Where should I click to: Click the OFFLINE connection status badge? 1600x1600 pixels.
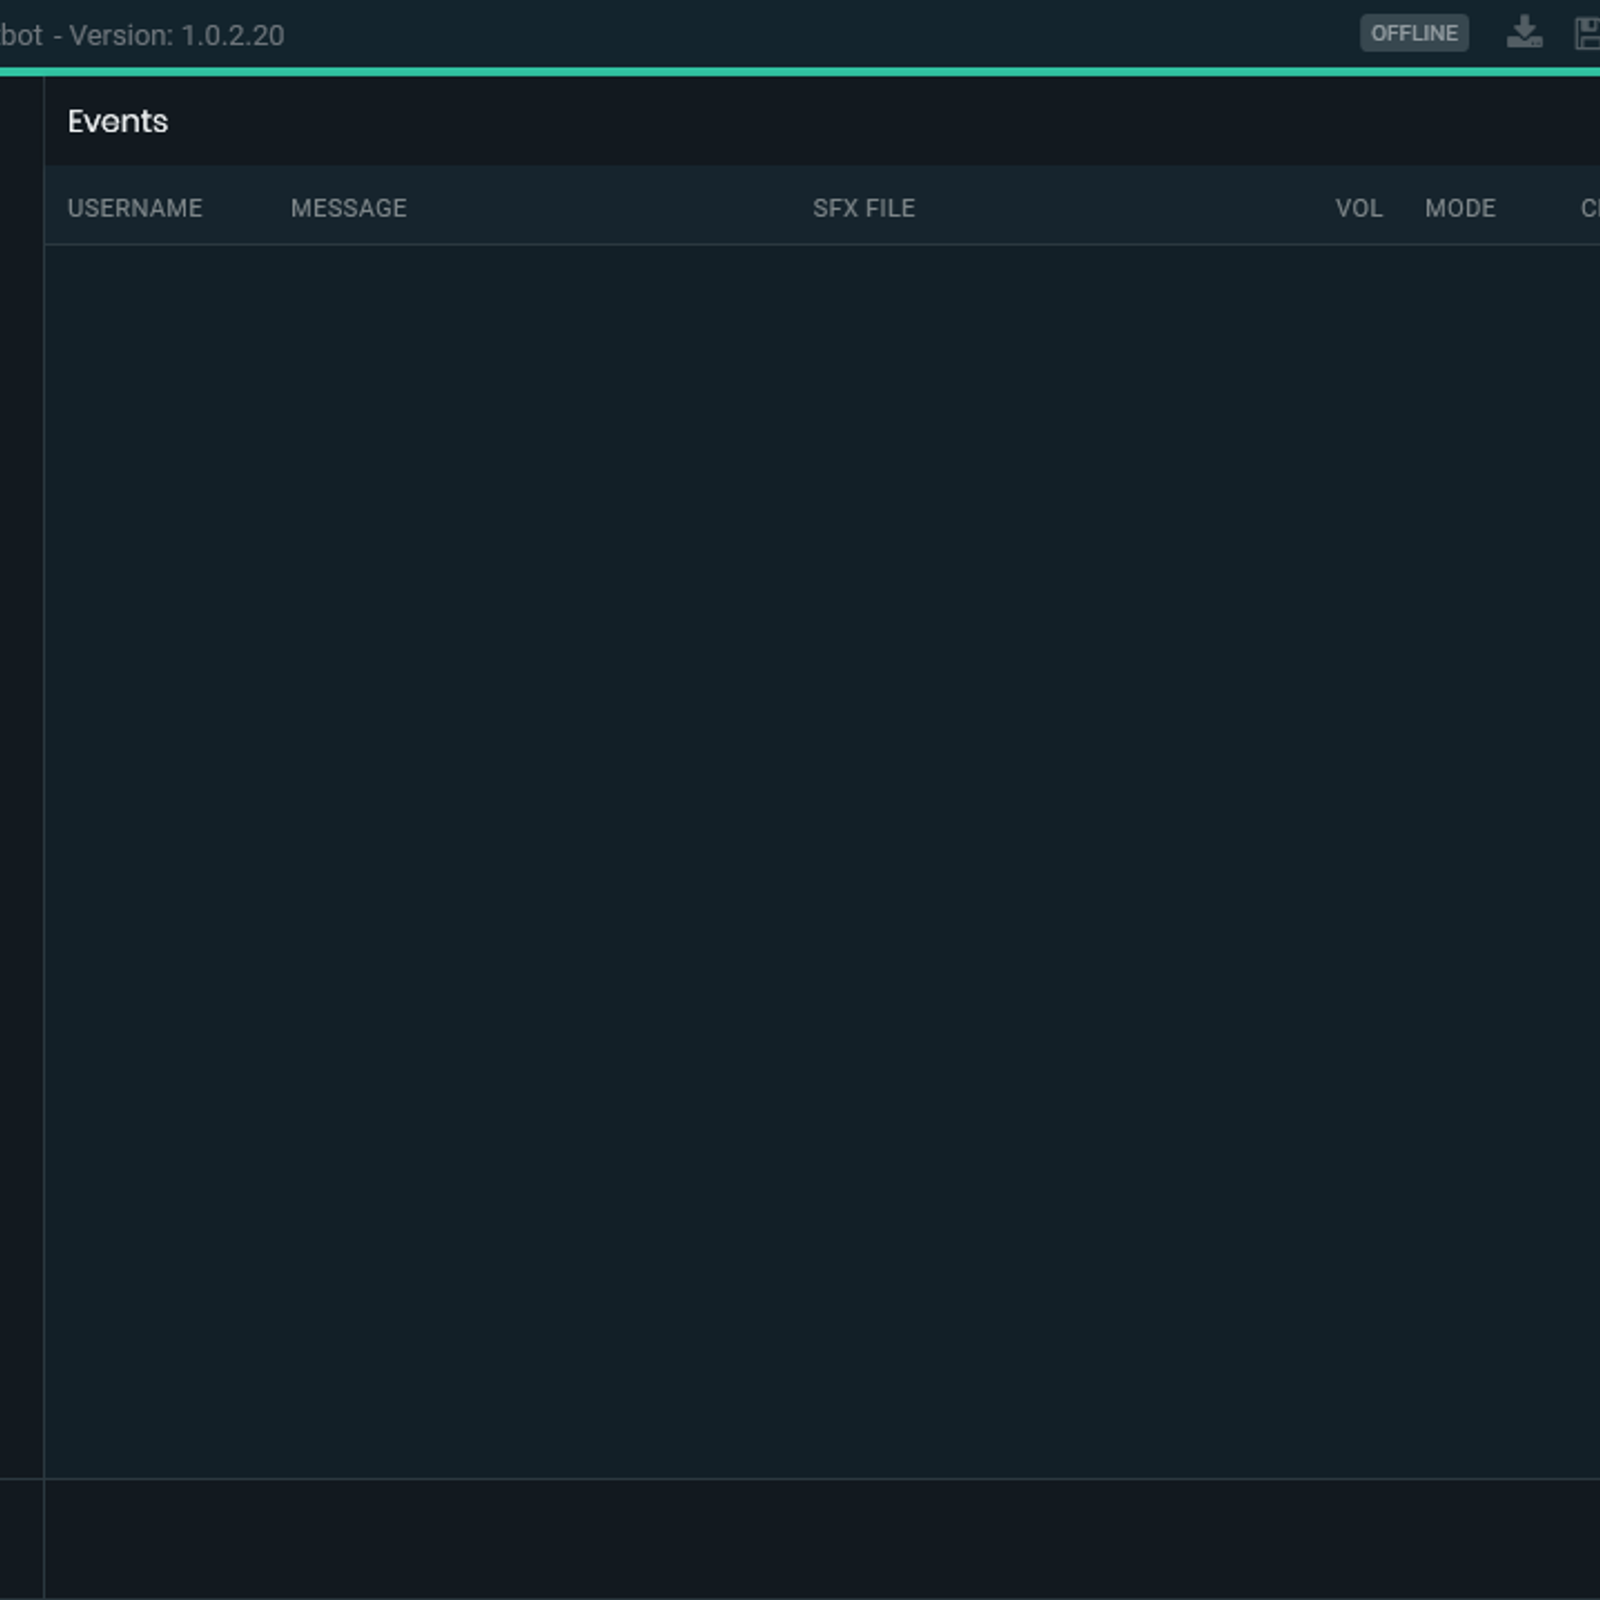[1413, 33]
